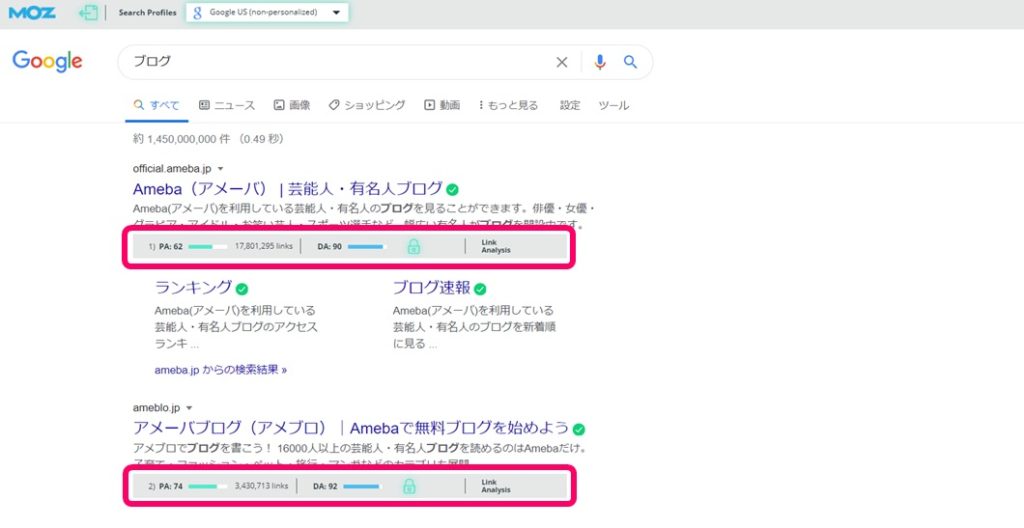Click the official.ameba.jp URL text
Image resolution: width=1024 pixels, height=528 pixels.
click(172, 169)
